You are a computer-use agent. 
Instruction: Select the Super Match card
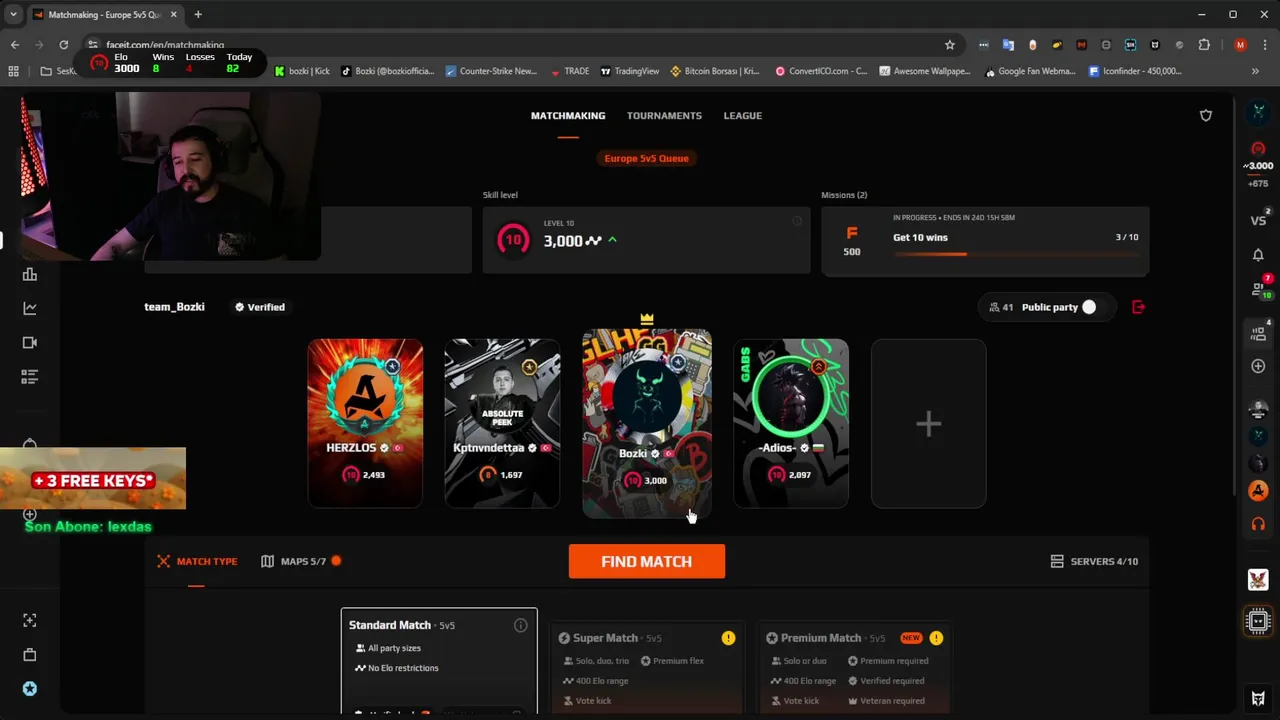647,668
